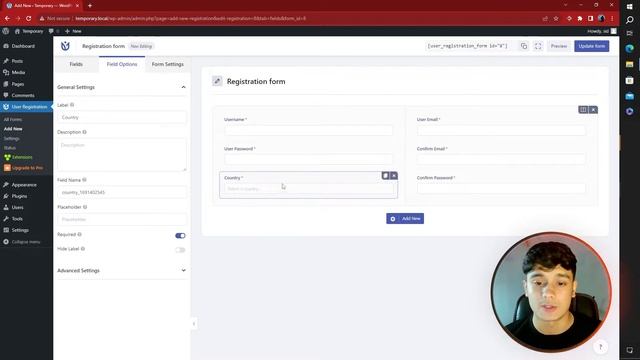Open help question mark button

600,347
